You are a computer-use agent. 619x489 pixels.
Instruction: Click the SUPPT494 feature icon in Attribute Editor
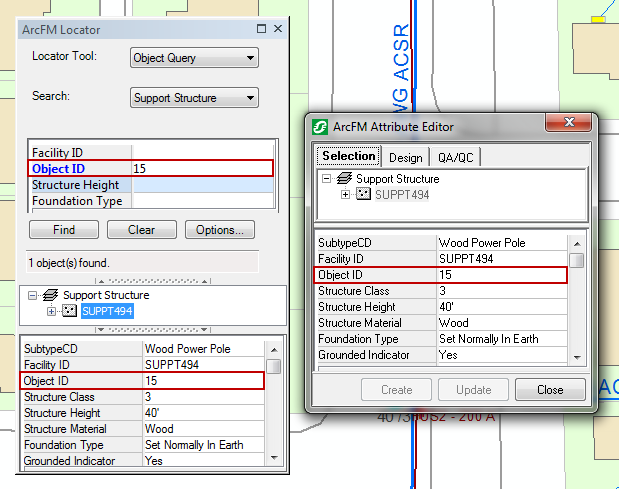coord(363,194)
